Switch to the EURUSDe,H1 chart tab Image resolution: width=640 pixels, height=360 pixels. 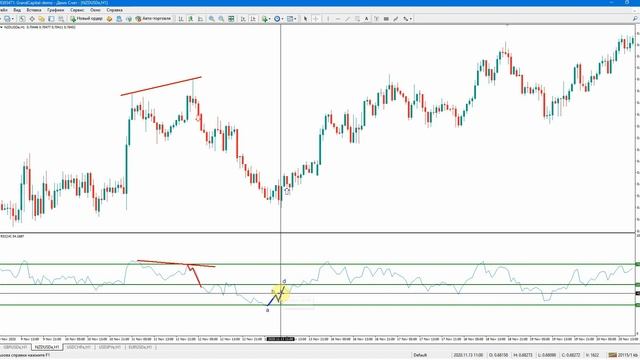tap(140, 347)
